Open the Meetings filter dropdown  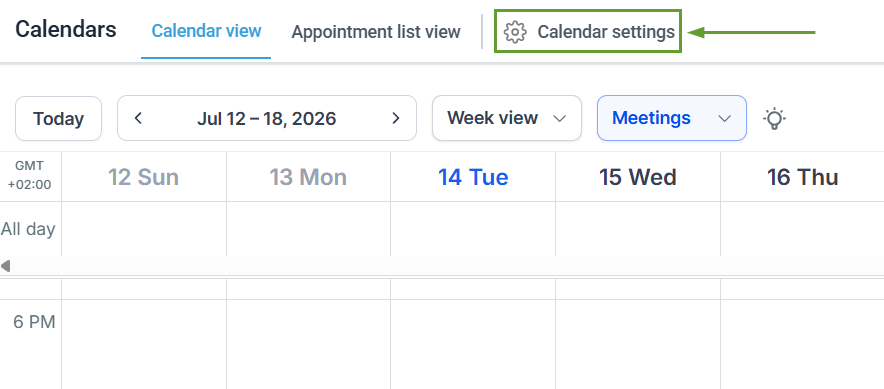pyautogui.click(x=672, y=118)
